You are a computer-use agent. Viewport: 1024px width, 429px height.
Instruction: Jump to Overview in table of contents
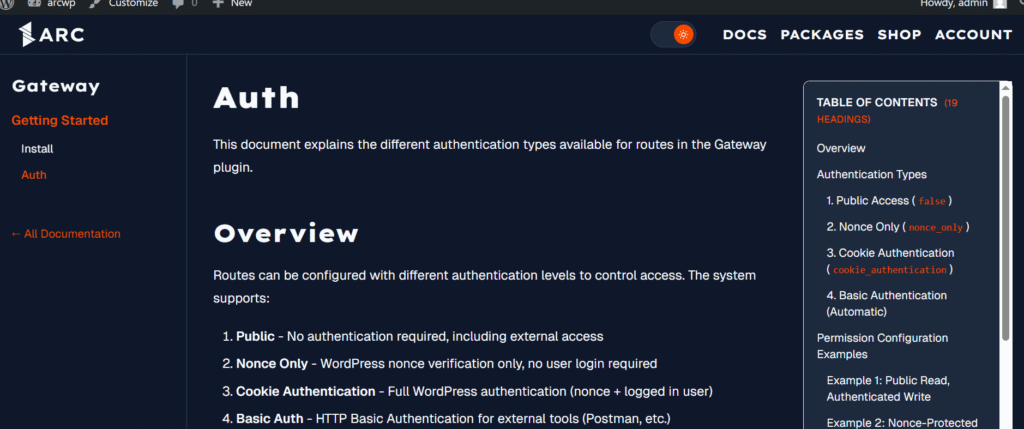click(841, 148)
